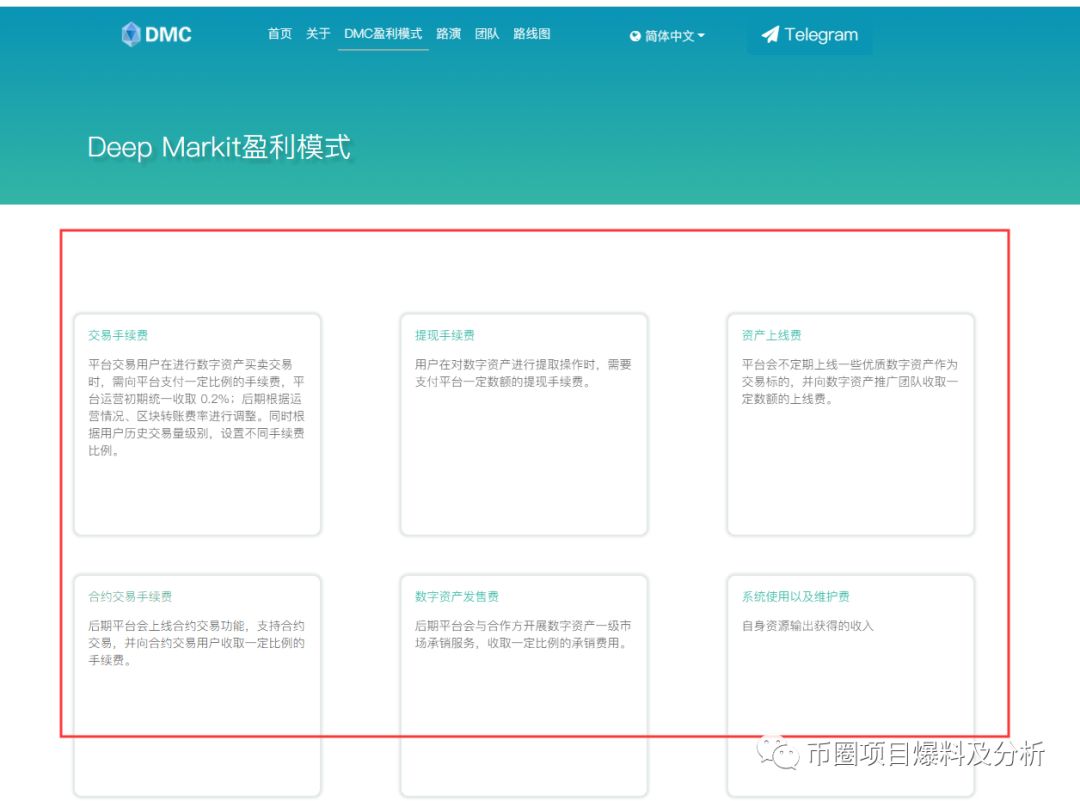Open the 关于 nav item

tap(318, 34)
